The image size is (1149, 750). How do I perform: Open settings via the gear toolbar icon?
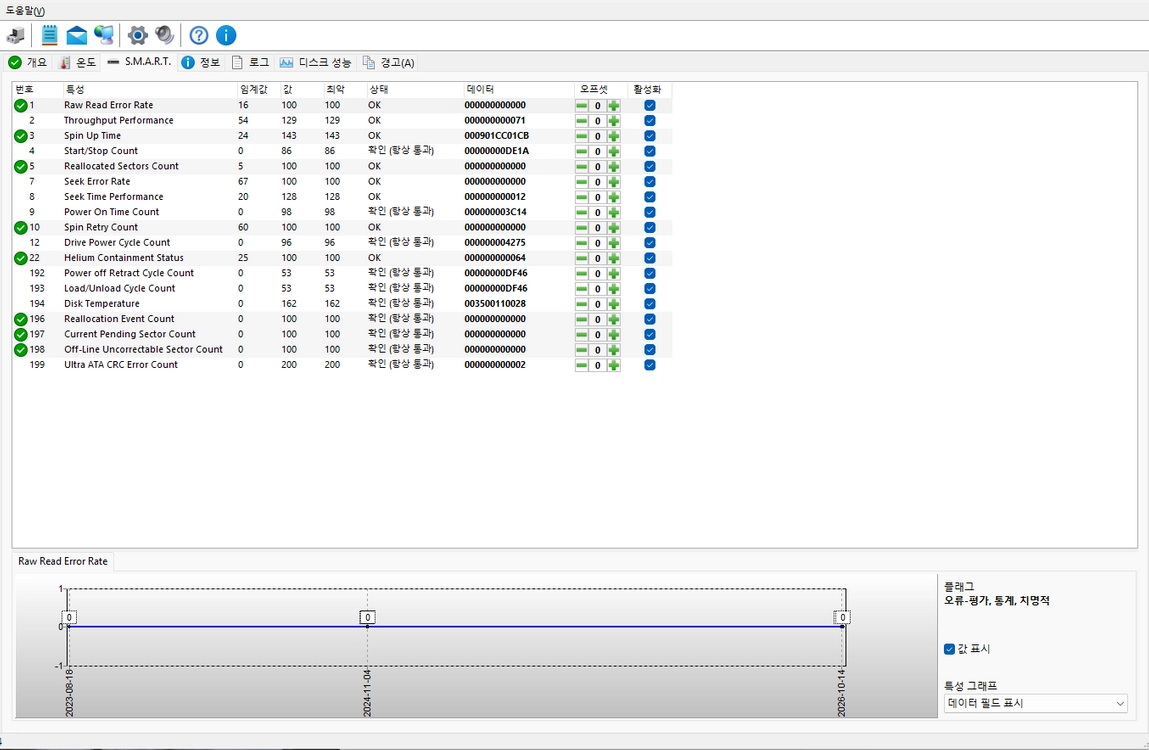(x=137, y=35)
